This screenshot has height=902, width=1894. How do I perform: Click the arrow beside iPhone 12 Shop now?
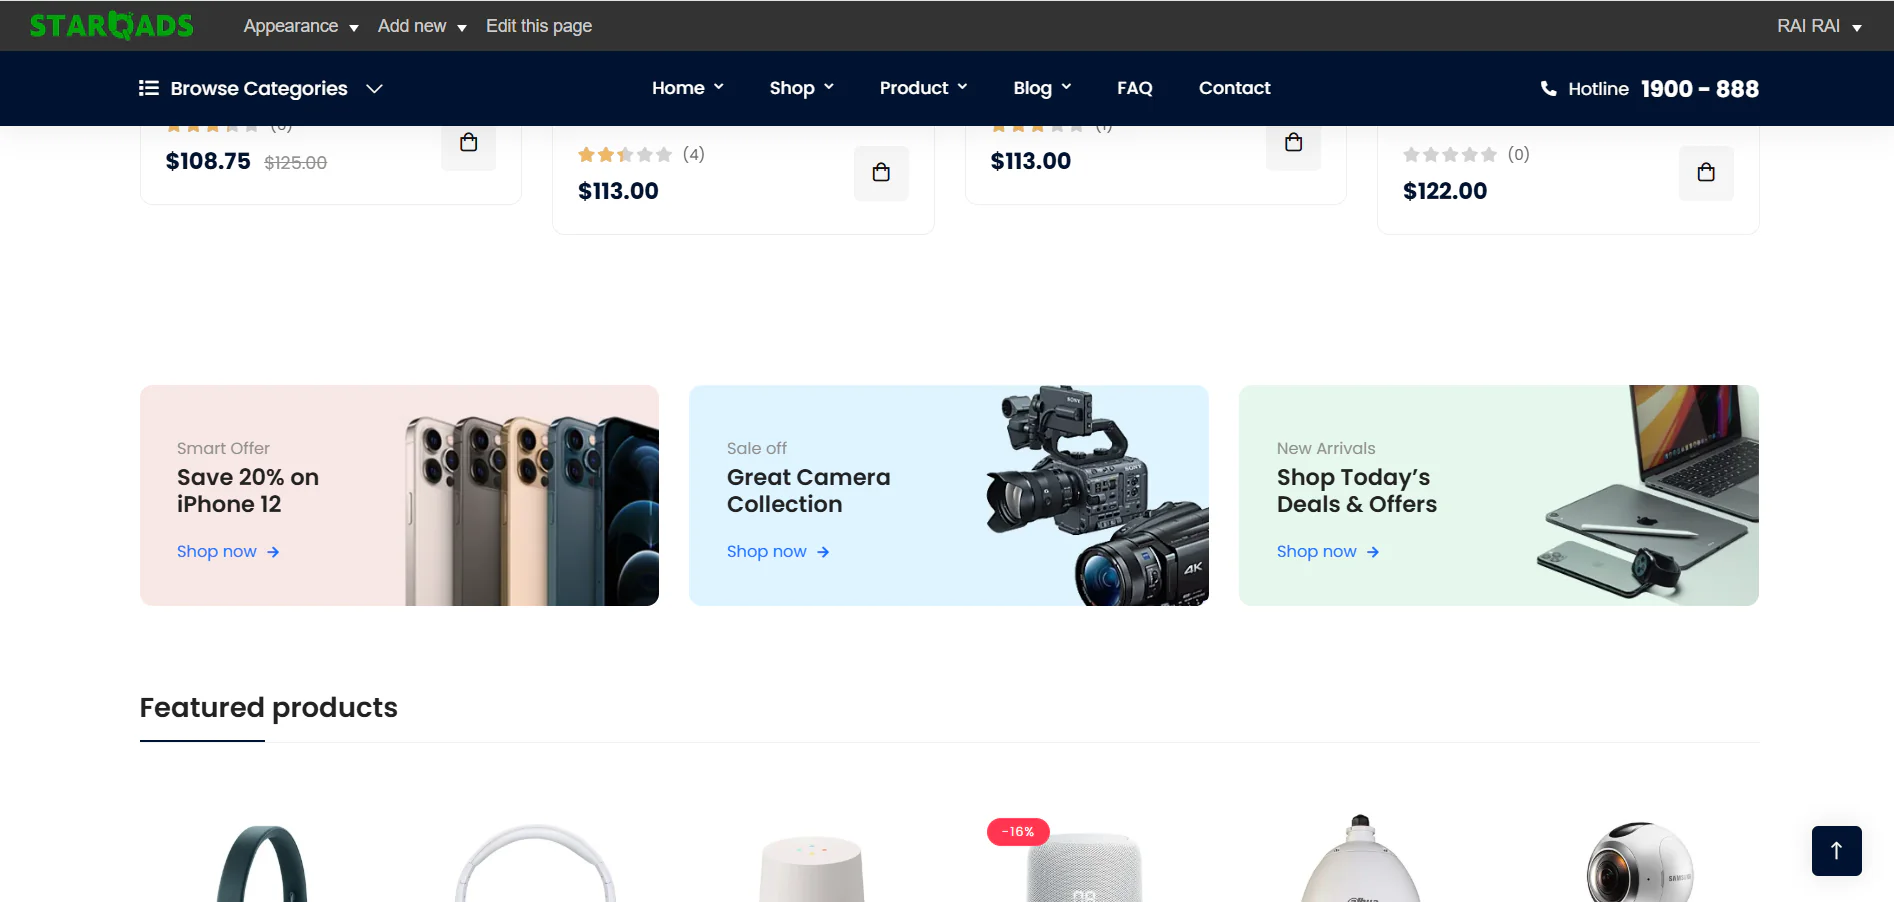point(273,552)
